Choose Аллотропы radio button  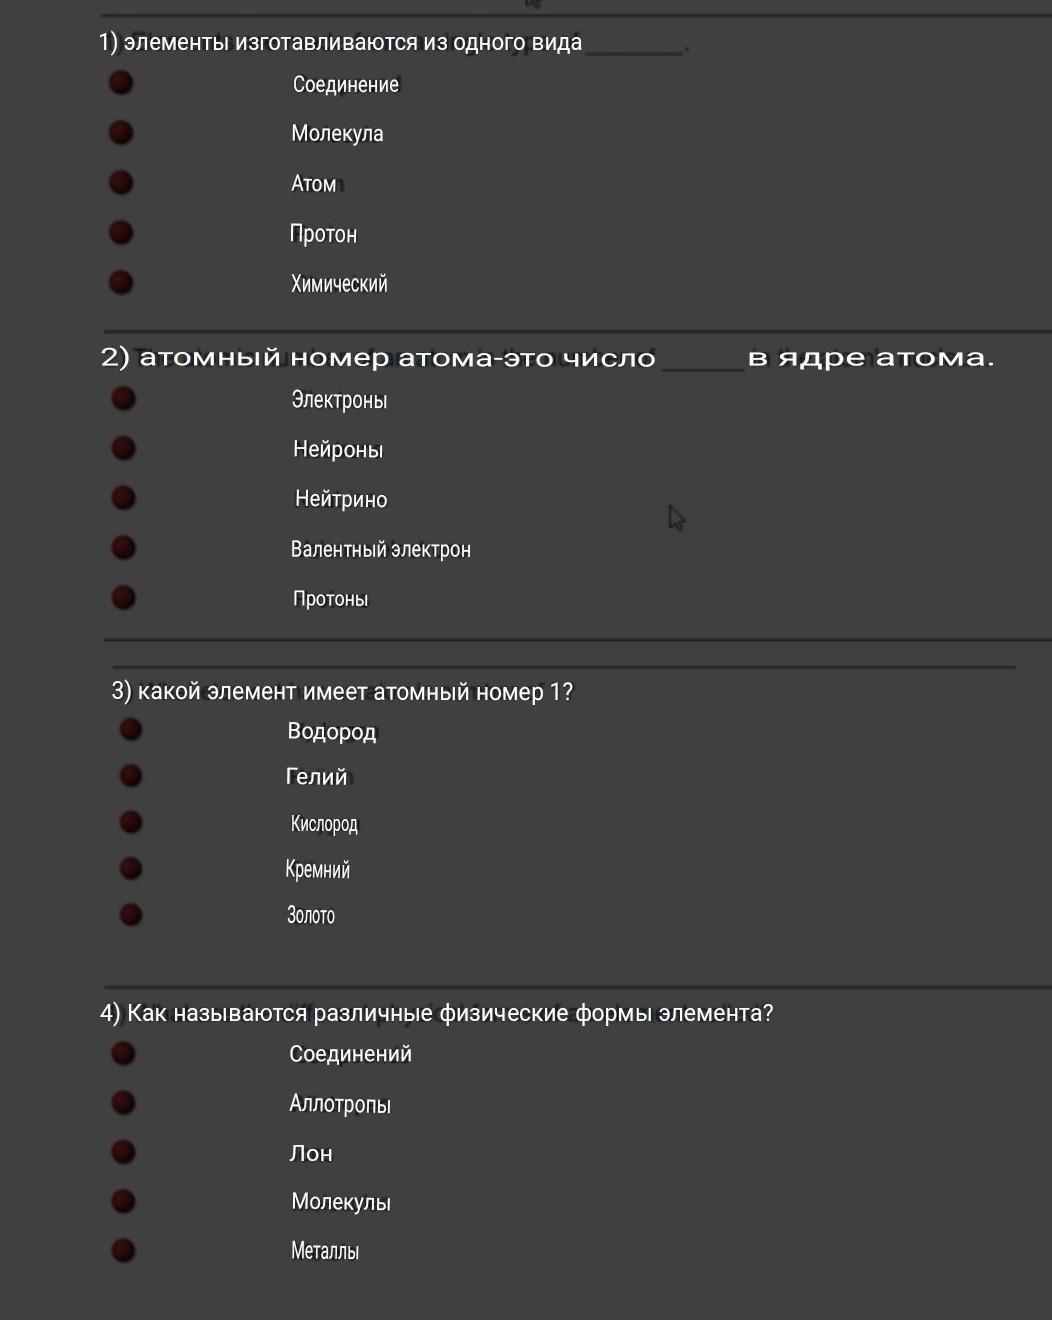pos(123,1102)
